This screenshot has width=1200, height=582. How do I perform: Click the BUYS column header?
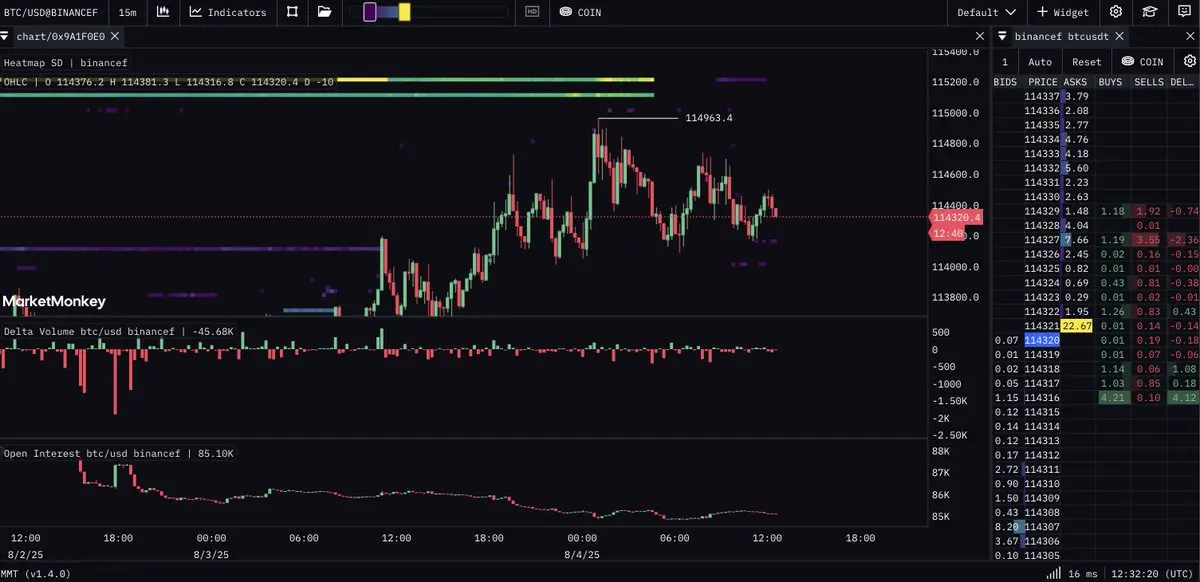click(x=1110, y=82)
